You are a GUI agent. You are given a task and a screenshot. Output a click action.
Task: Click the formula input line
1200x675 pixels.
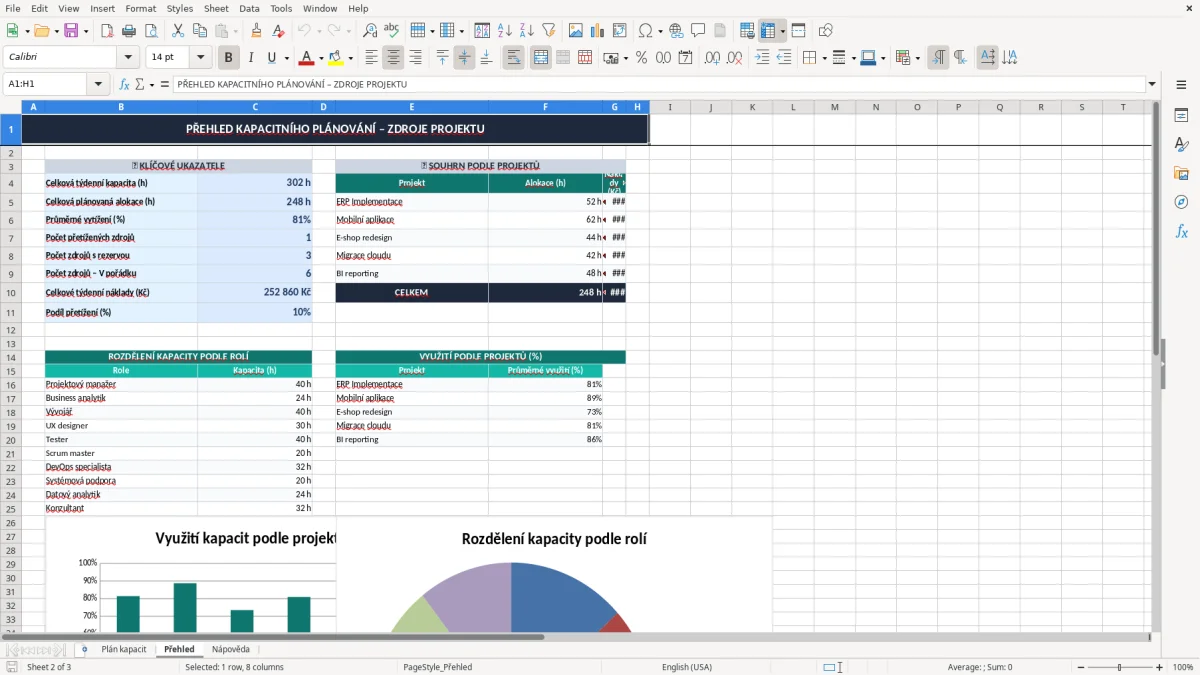pos(659,84)
